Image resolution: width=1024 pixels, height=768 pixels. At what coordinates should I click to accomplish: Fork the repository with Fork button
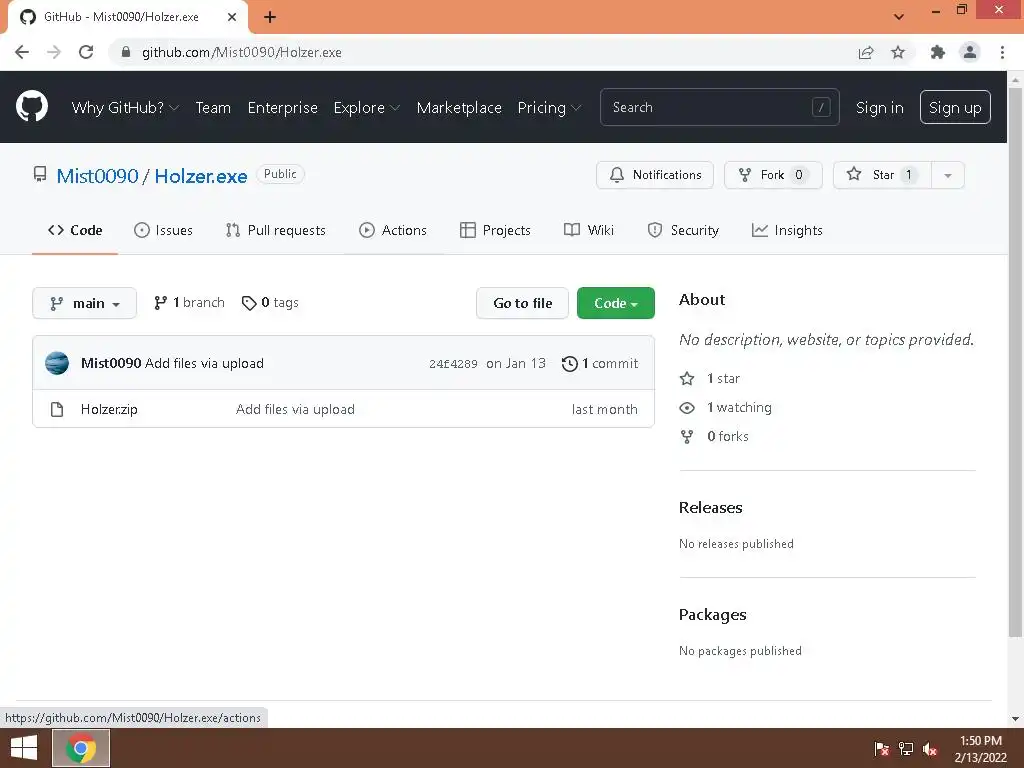pos(773,175)
